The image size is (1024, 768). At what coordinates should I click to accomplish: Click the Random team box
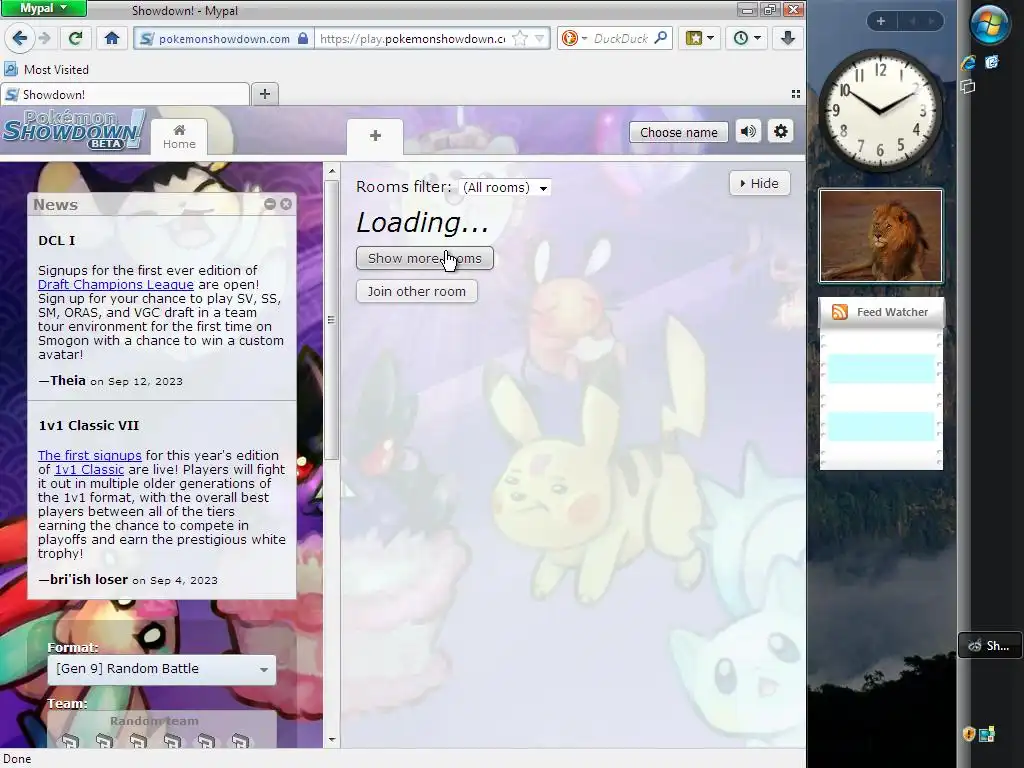pyautogui.click(x=161, y=729)
